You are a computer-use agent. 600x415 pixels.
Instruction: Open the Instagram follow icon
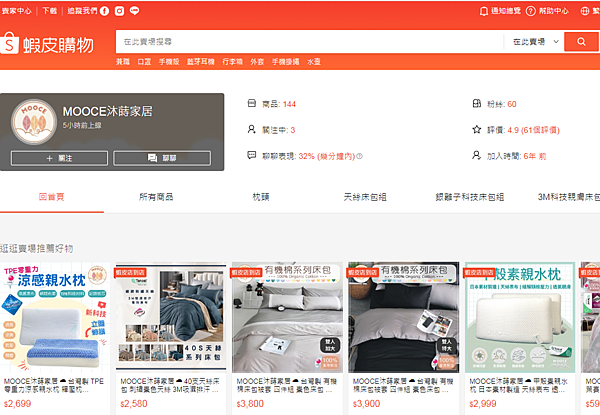[x=119, y=11]
